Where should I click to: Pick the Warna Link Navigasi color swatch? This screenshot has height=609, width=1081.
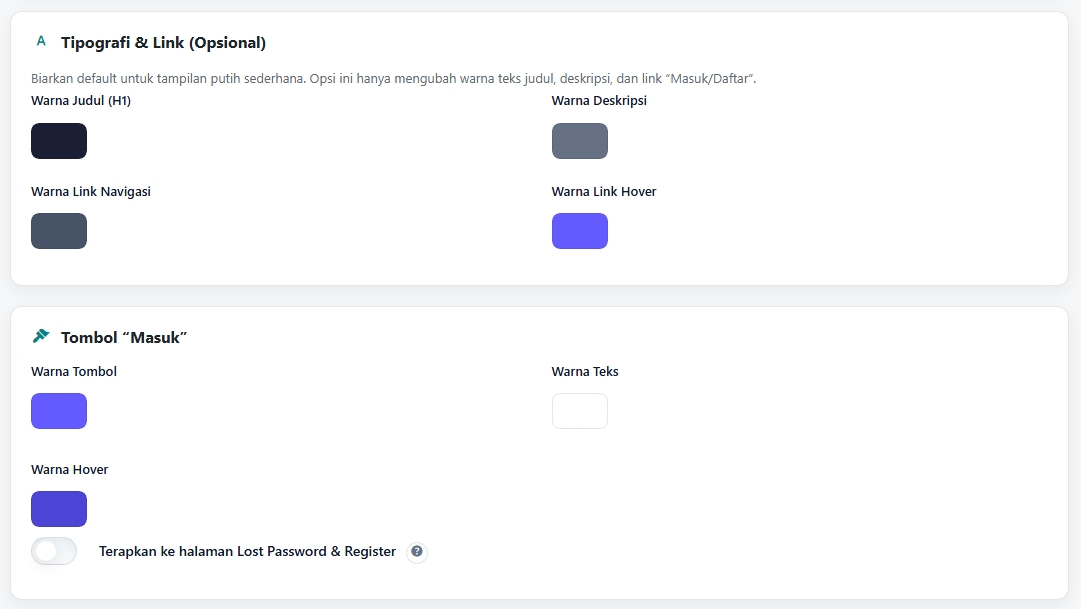[59, 231]
